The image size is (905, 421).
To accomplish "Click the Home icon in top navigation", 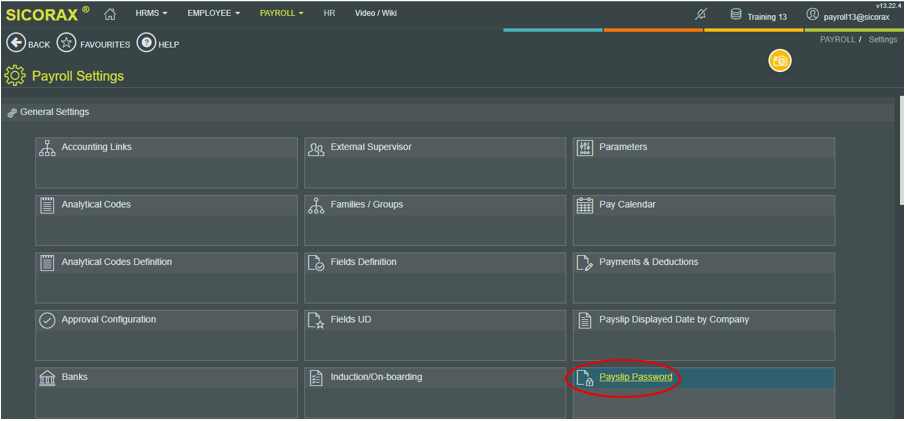I will click(110, 14).
